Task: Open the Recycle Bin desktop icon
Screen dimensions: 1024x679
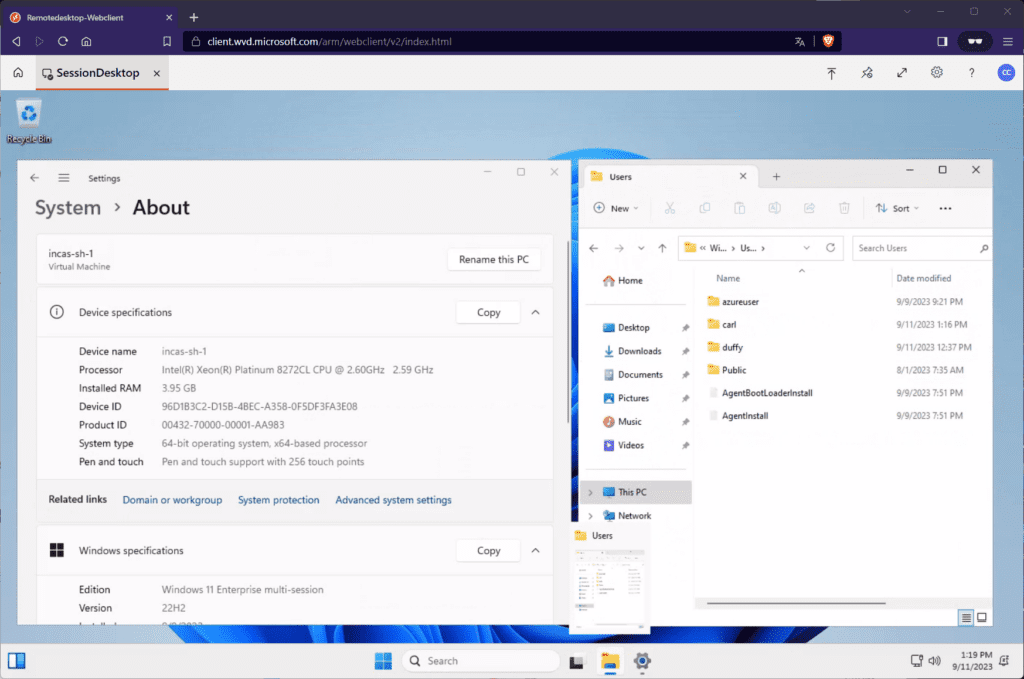Action: pos(29,121)
